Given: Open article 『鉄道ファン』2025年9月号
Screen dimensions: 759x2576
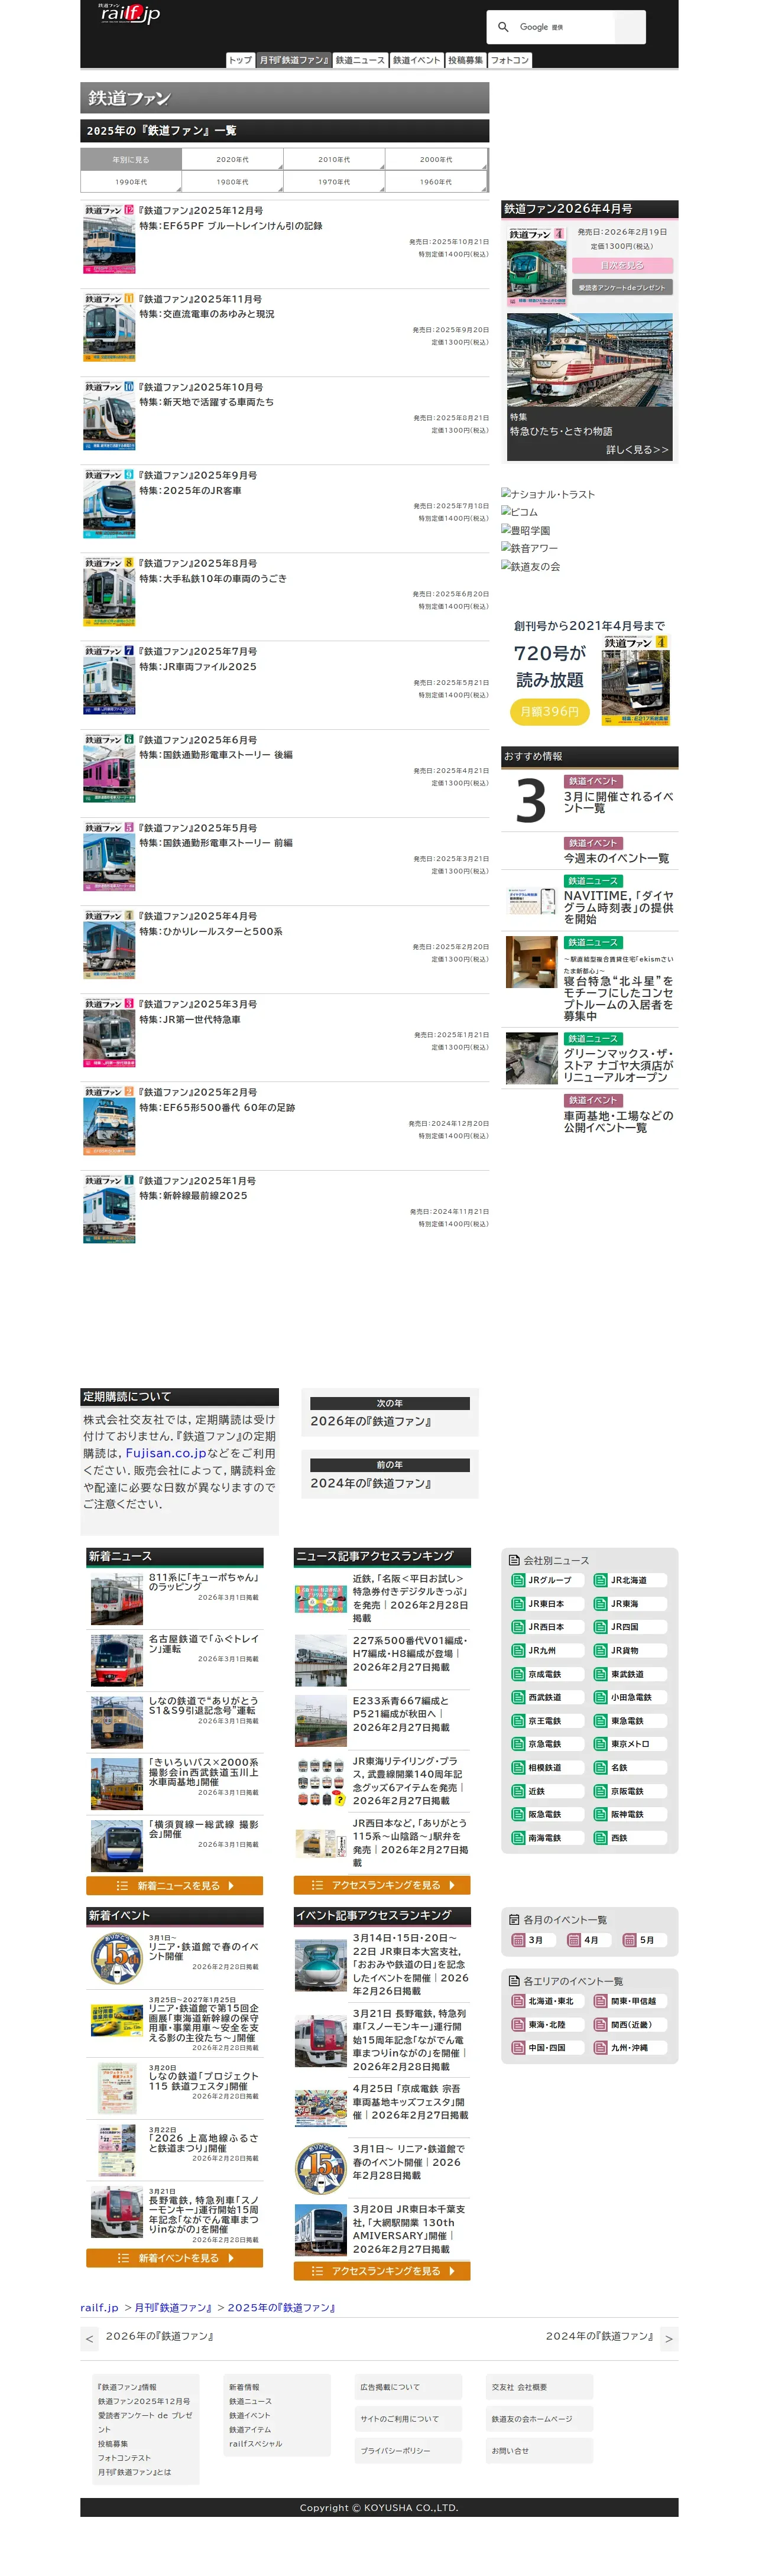Looking at the screenshot, I should (197, 475).
